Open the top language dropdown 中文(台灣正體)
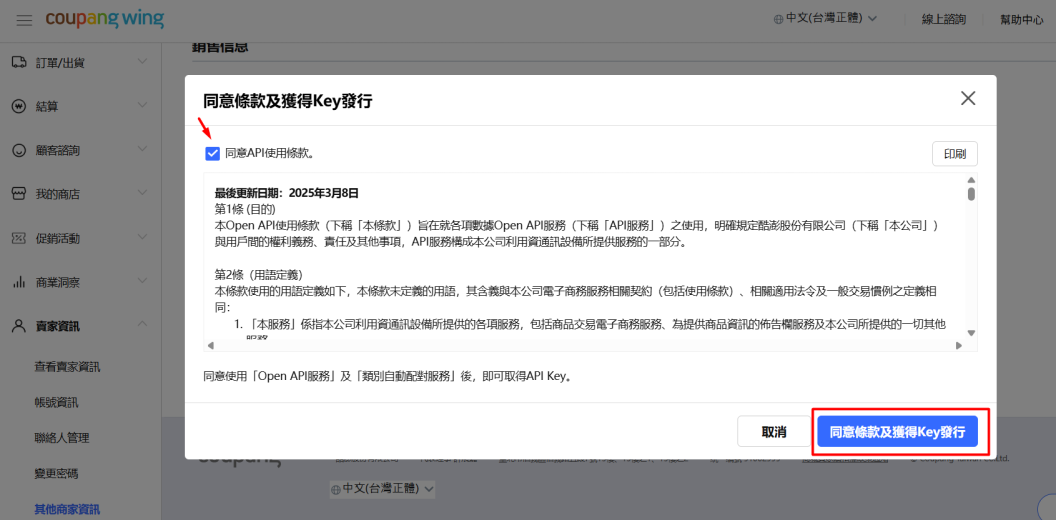 click(825, 19)
